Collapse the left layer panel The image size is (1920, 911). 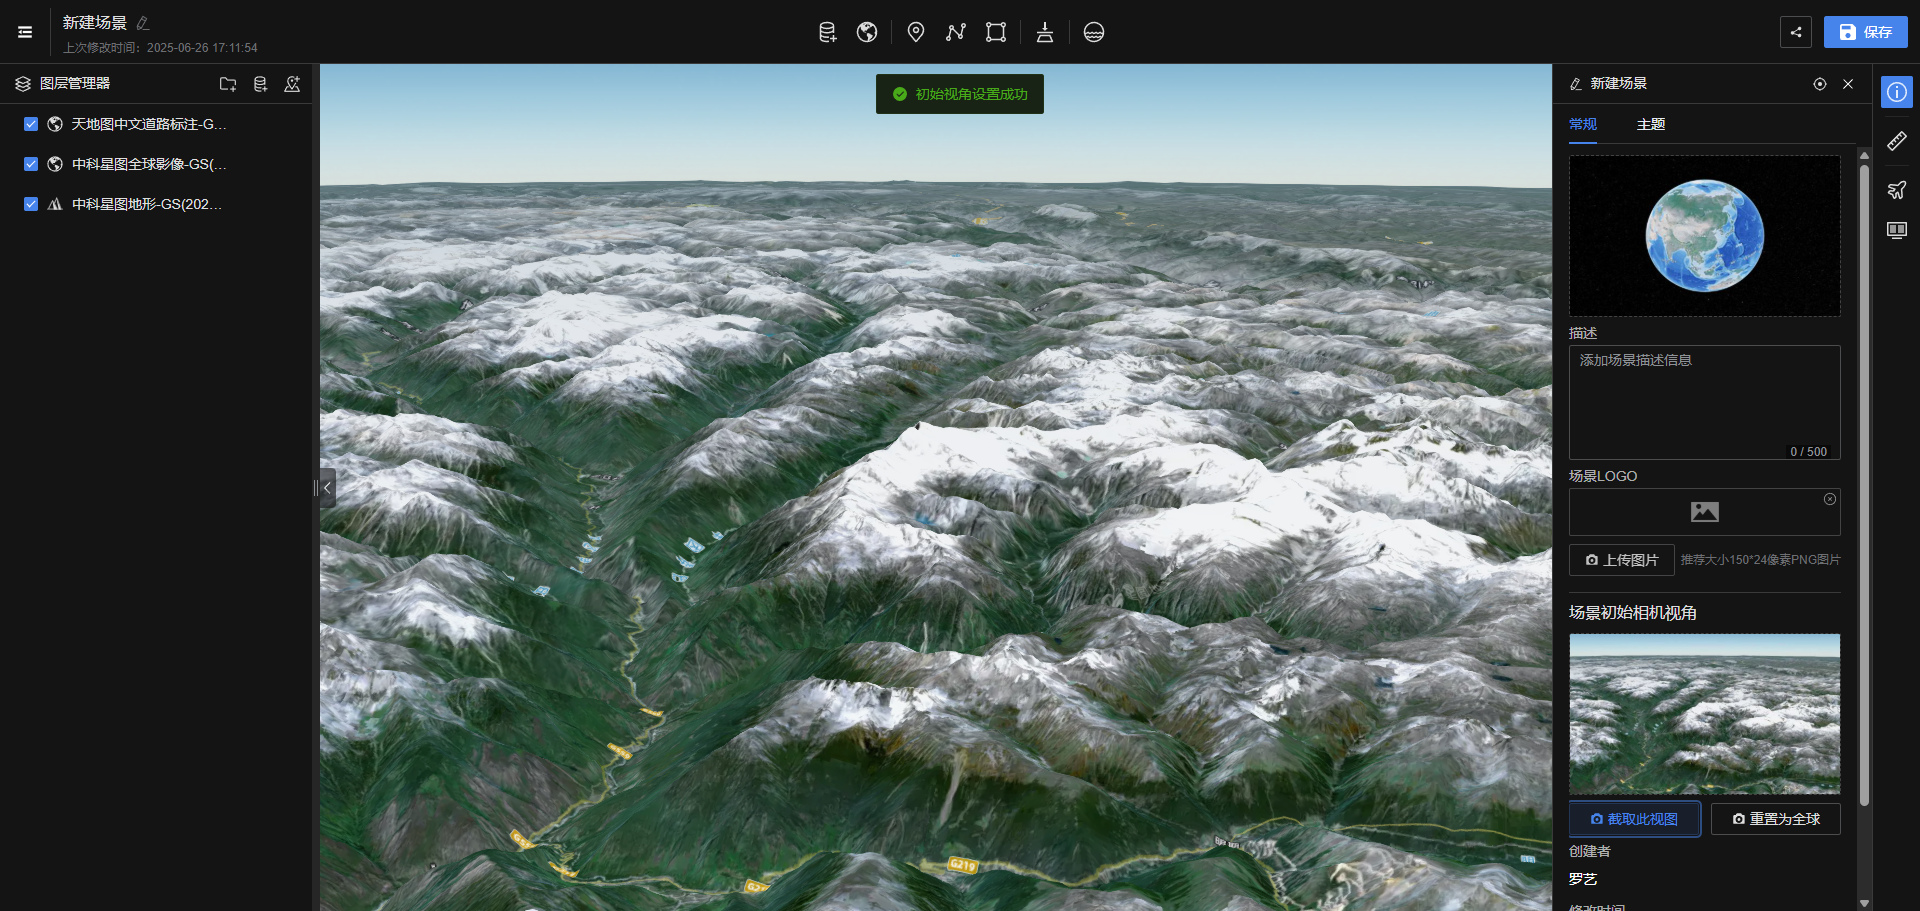[x=326, y=487]
